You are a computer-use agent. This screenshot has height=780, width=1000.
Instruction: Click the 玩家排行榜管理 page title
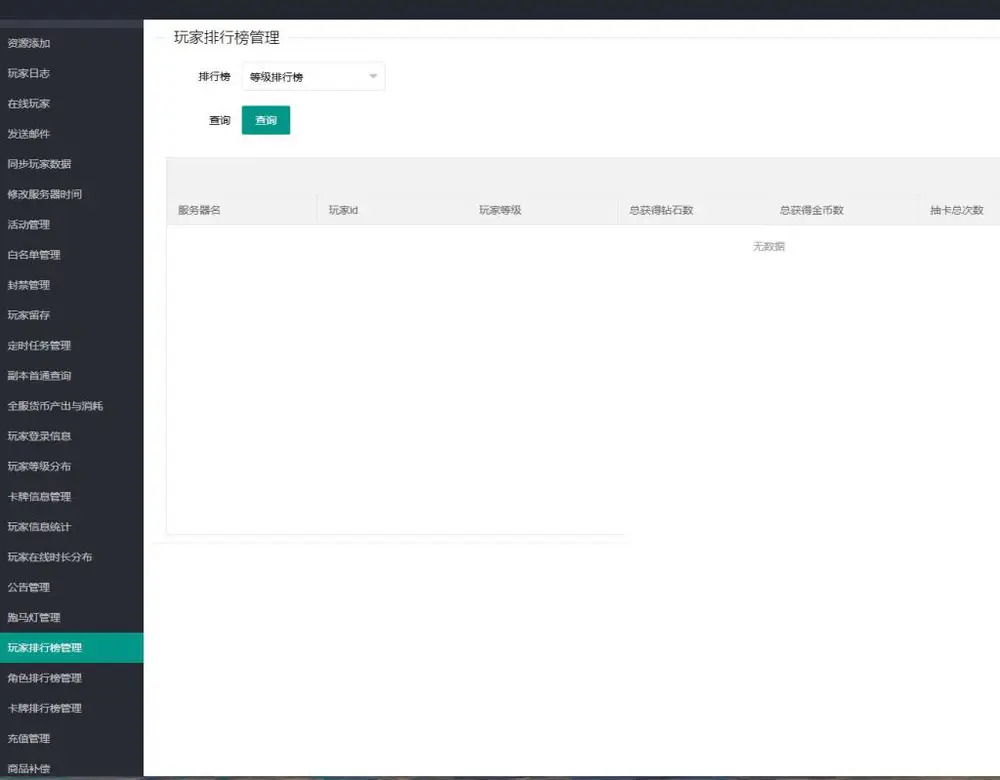pyautogui.click(x=226, y=38)
